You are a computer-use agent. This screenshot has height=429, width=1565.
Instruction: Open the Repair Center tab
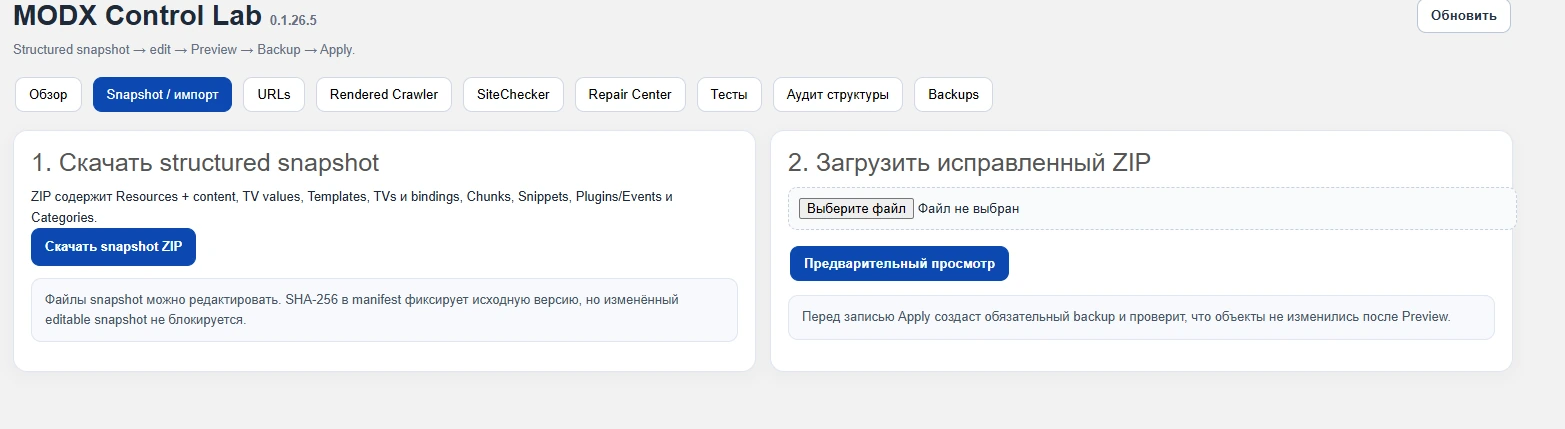(x=630, y=95)
